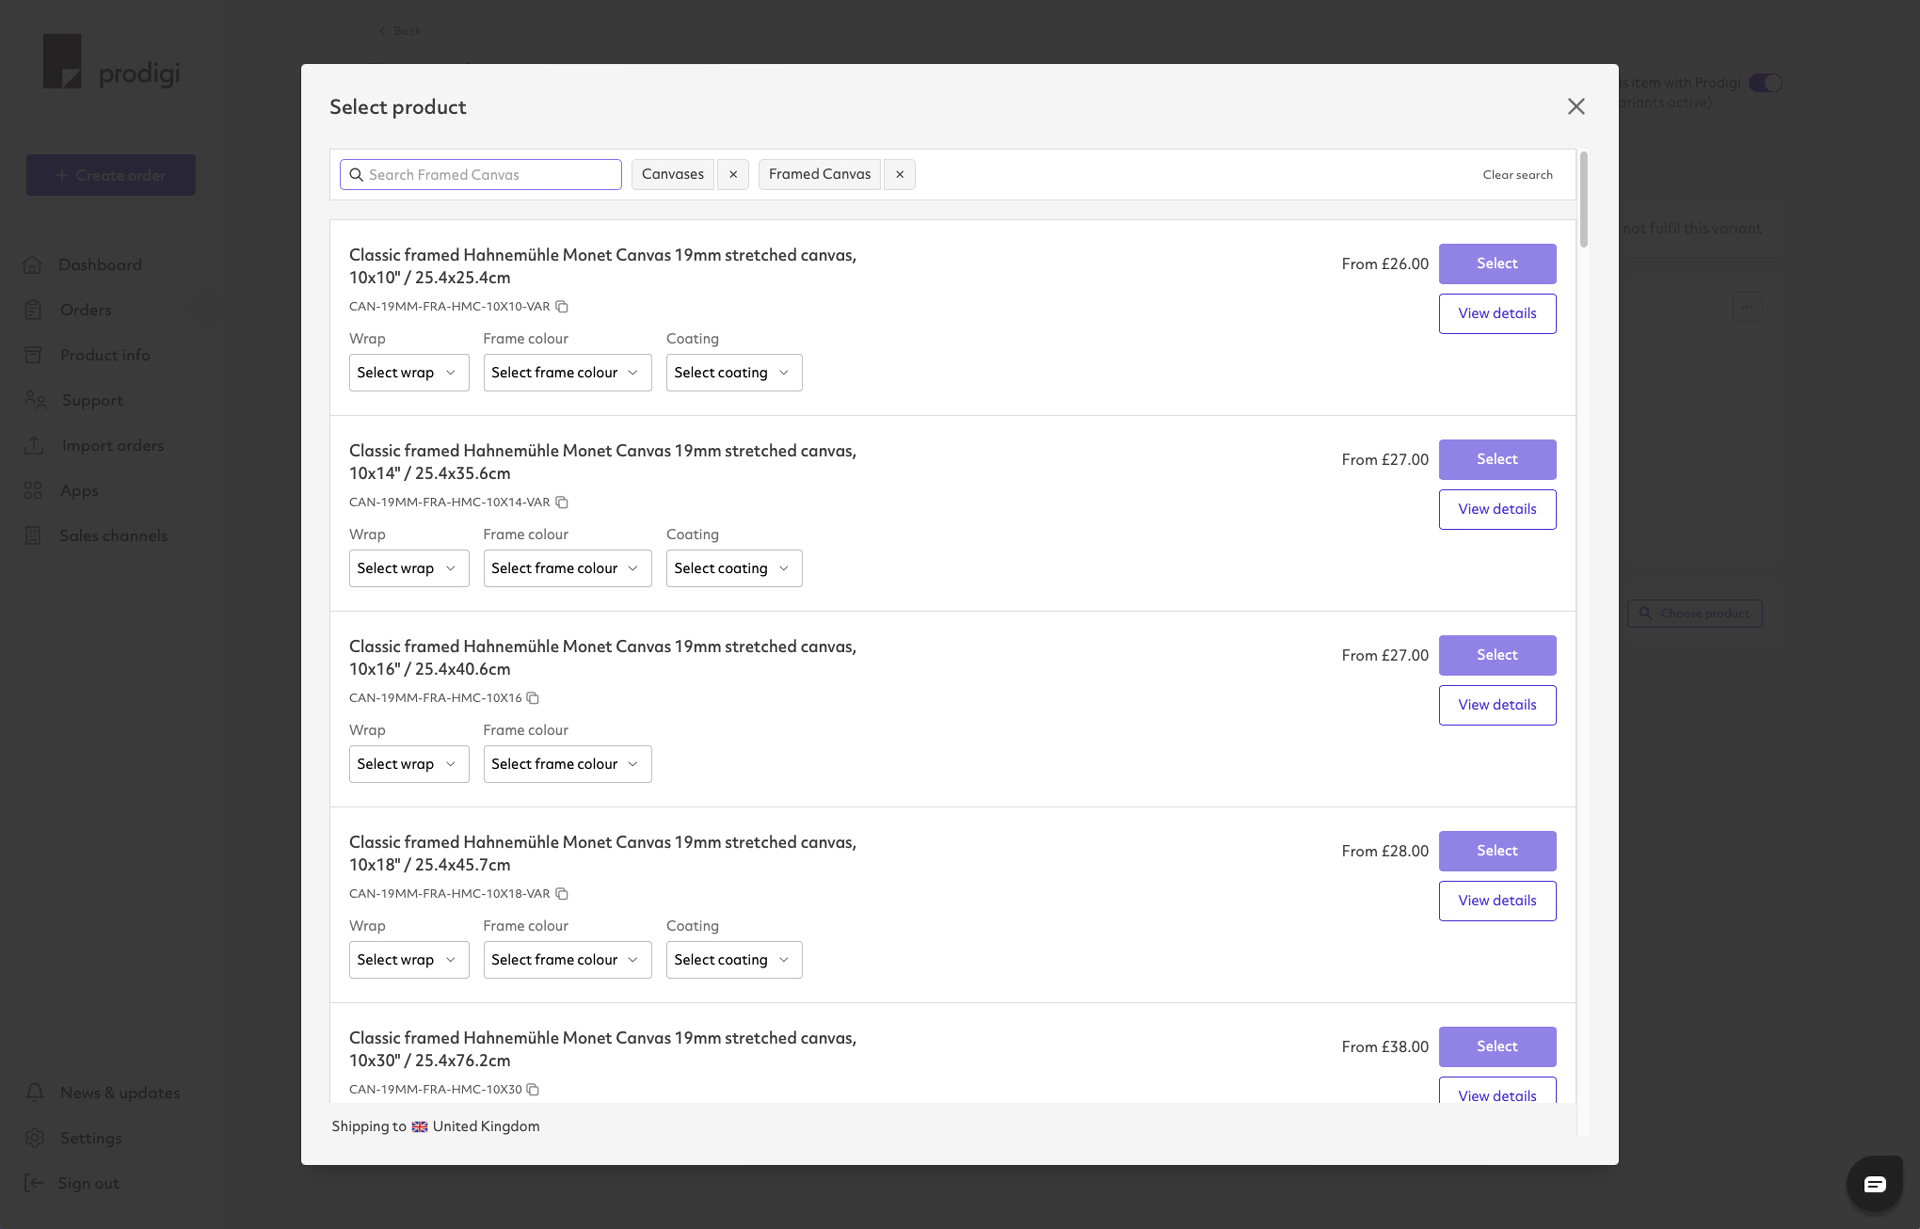View details for 10x16 canvas product
Viewport: 1920px width, 1229px height.
pyautogui.click(x=1496, y=704)
